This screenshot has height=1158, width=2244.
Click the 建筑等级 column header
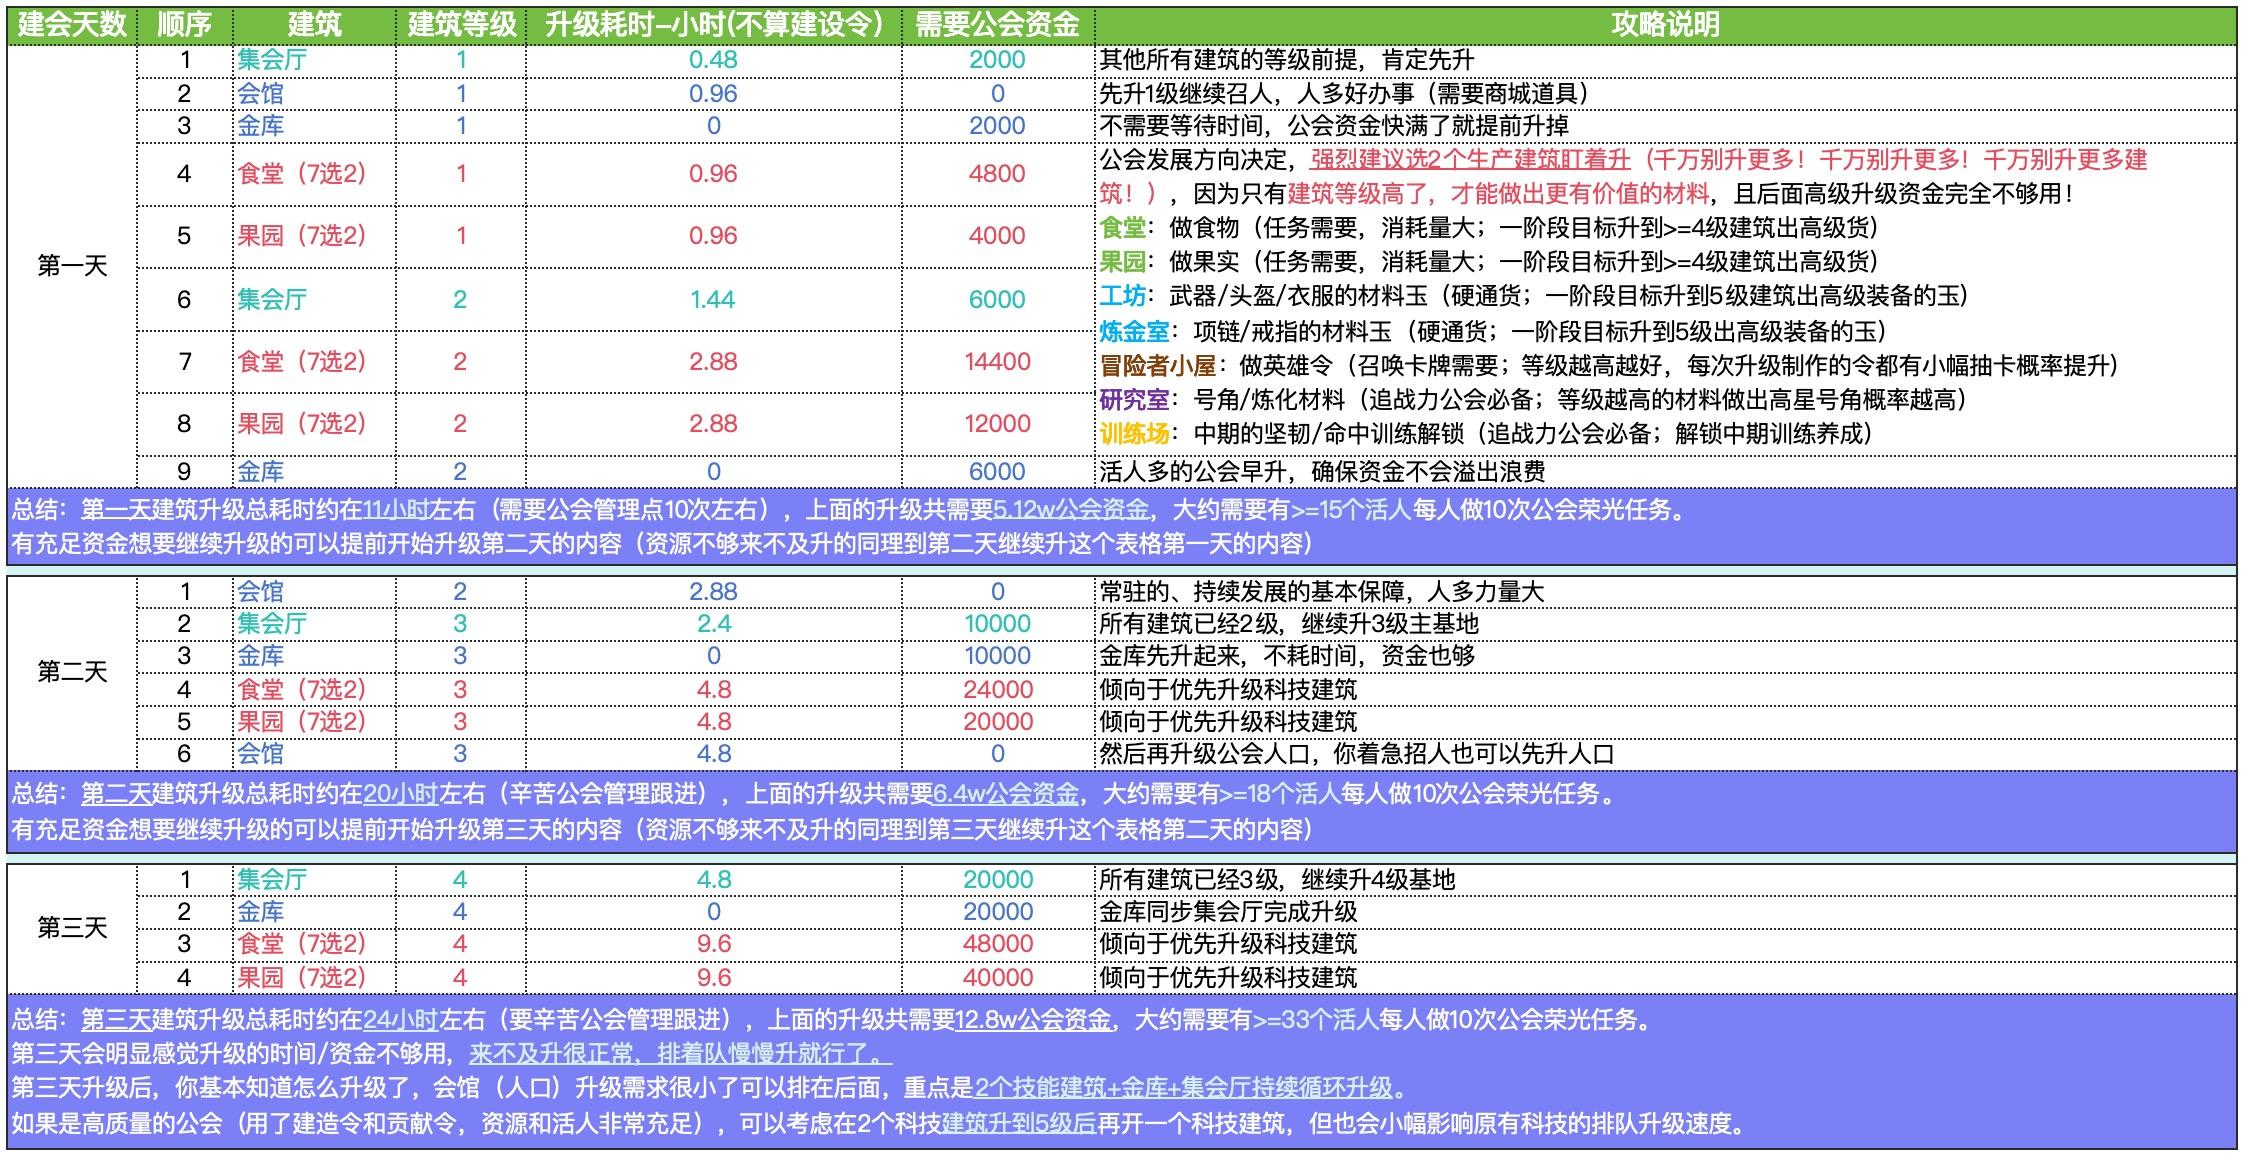(x=460, y=25)
